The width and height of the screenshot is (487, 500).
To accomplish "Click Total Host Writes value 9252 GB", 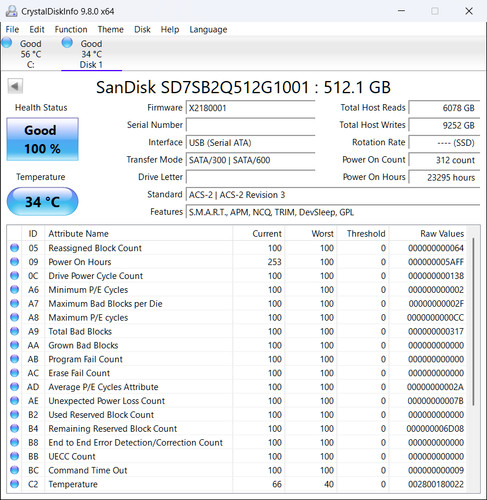I will [444, 125].
